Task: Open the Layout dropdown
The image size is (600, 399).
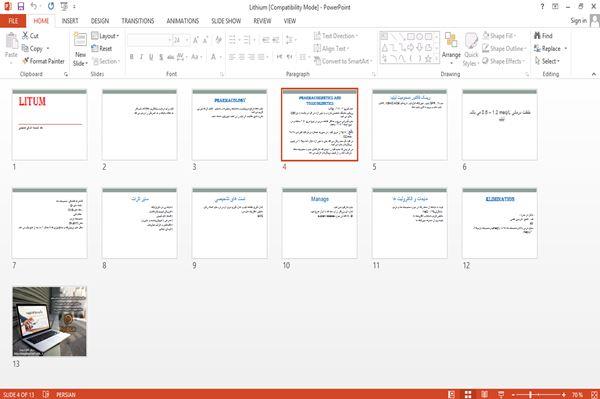Action: (105, 36)
